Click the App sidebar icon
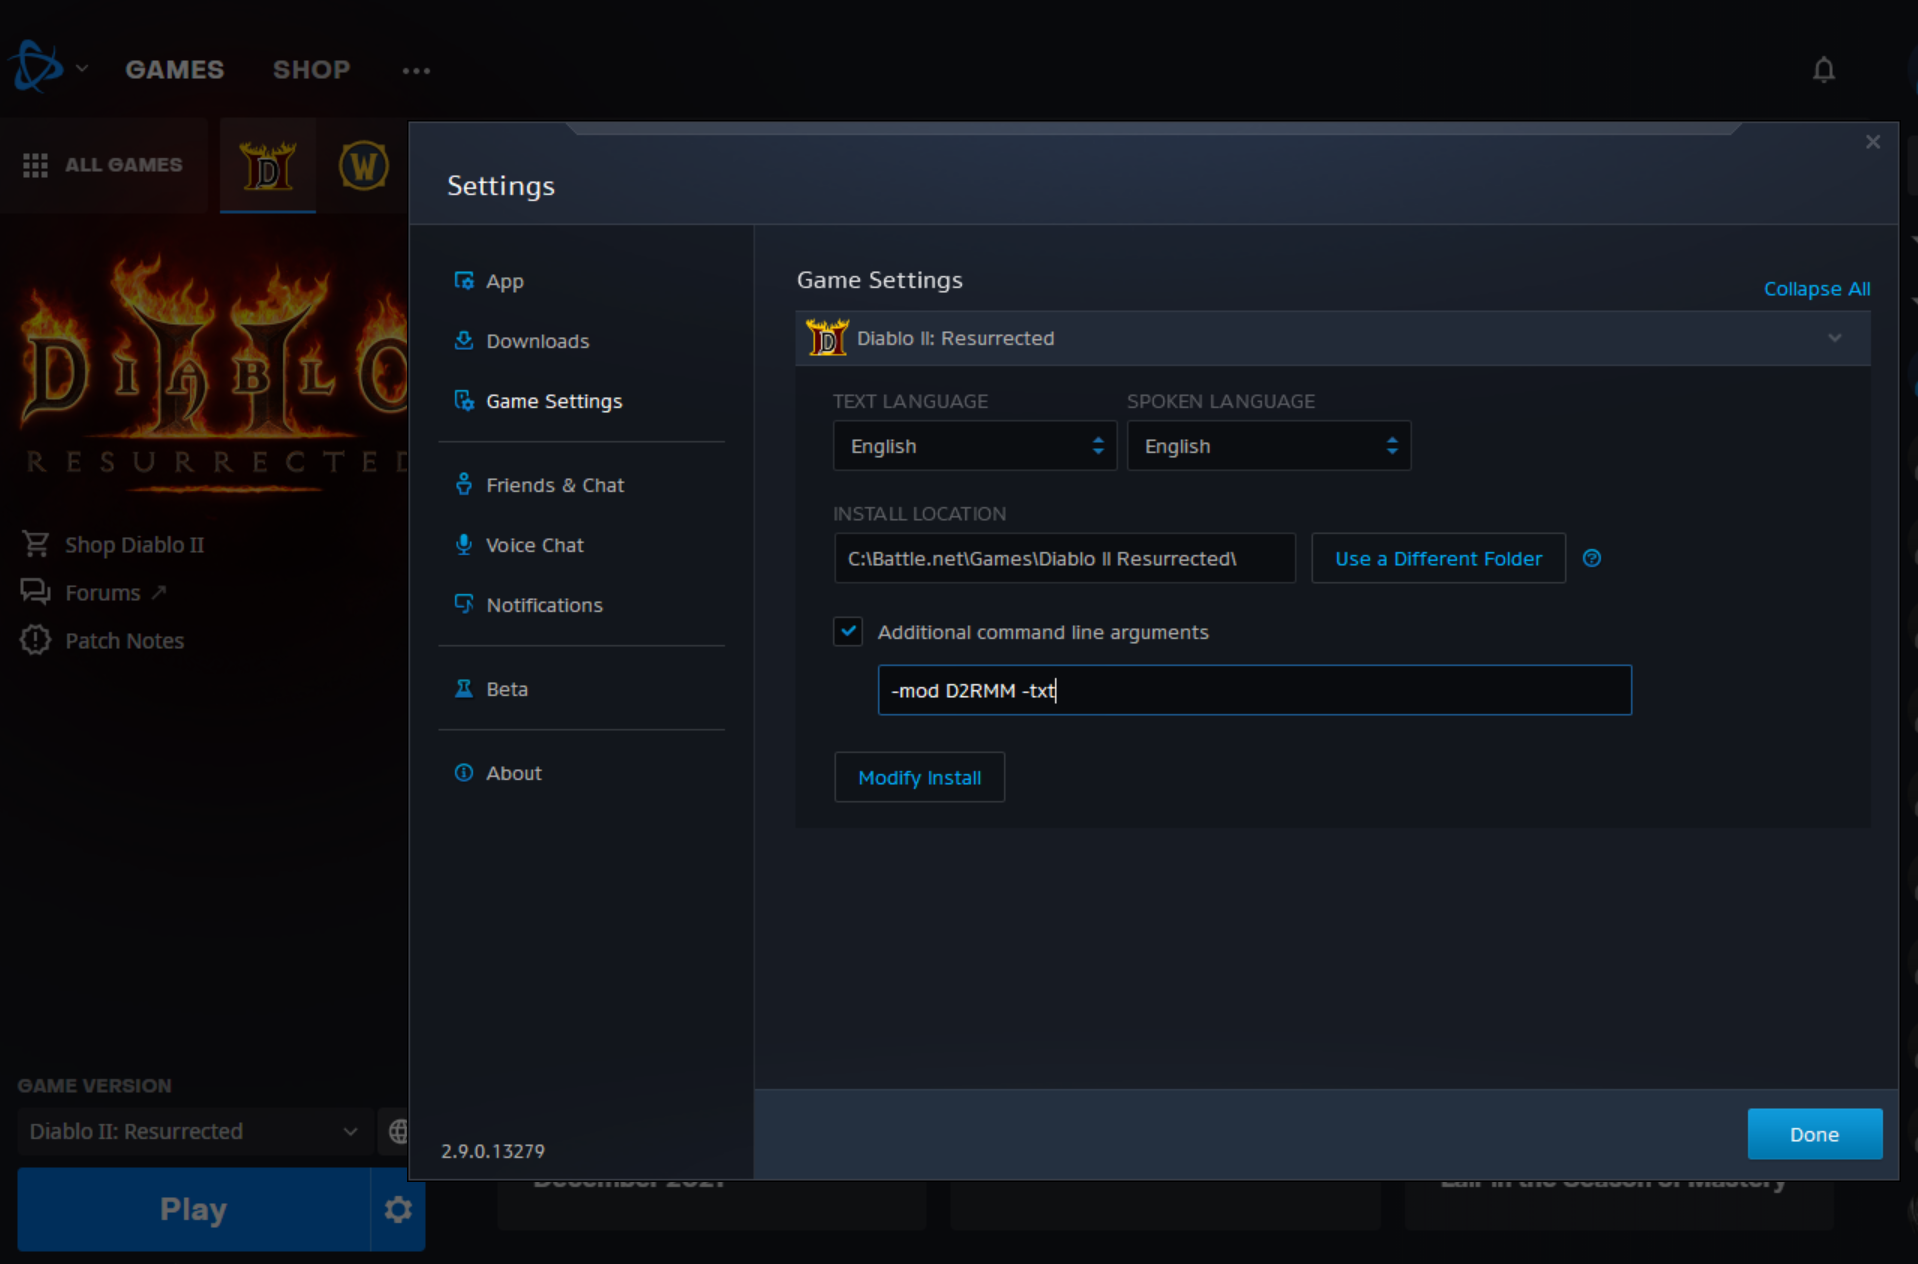Viewport: 1918px width, 1264px height. click(464, 280)
